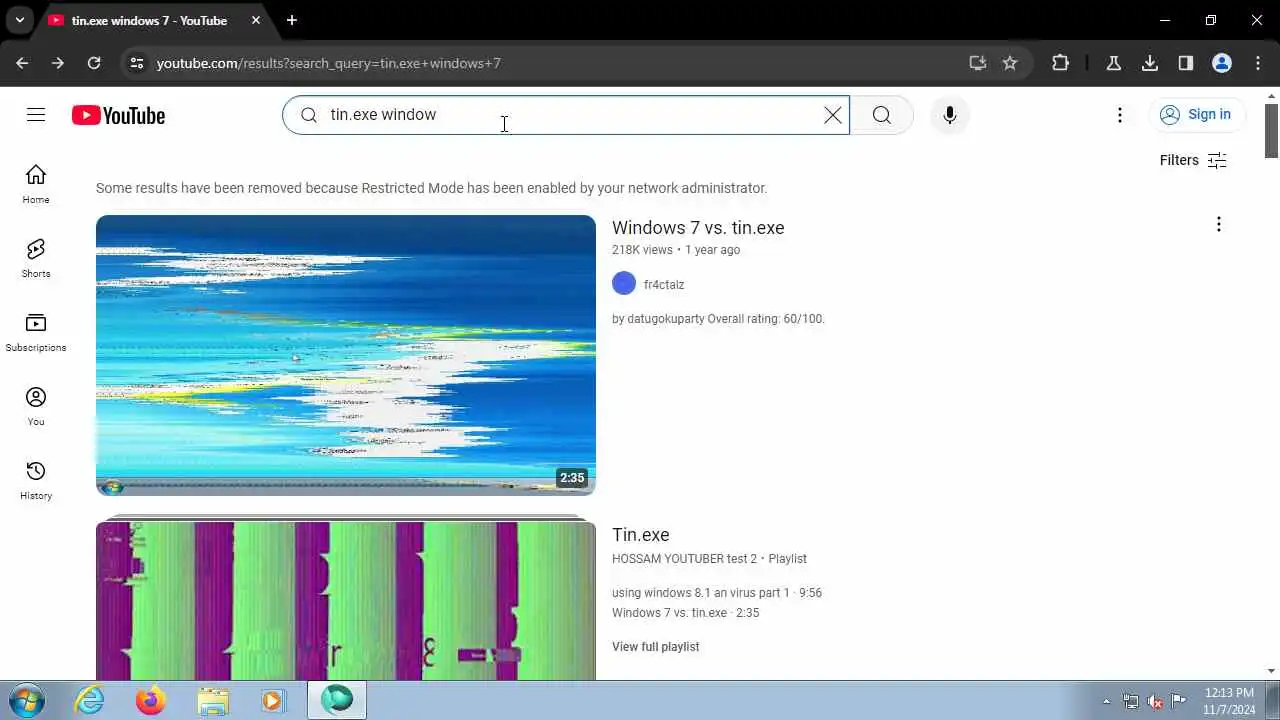Click the install app icon in address bar

tap(978, 63)
